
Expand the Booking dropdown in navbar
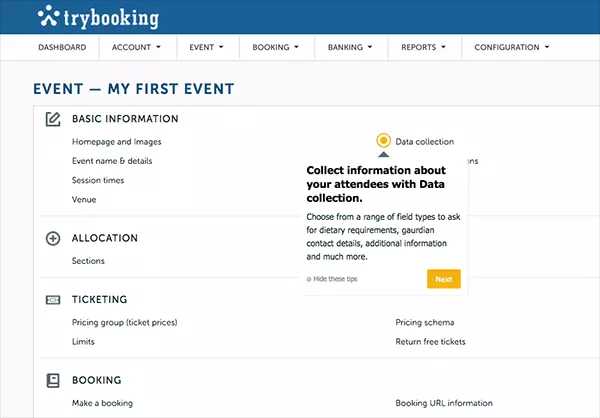(x=276, y=47)
